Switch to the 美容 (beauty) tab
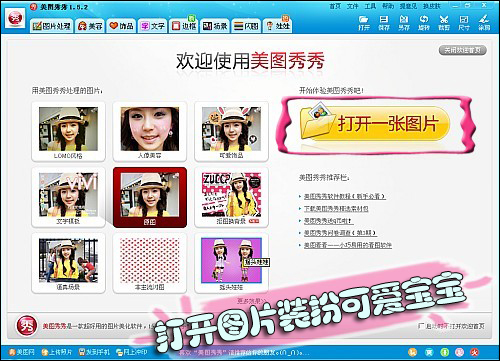 (x=90, y=26)
